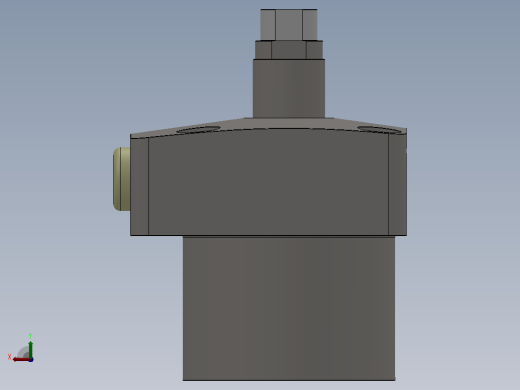
Task: Click the cylindrical shaft below the hex nut
Action: [289, 88]
